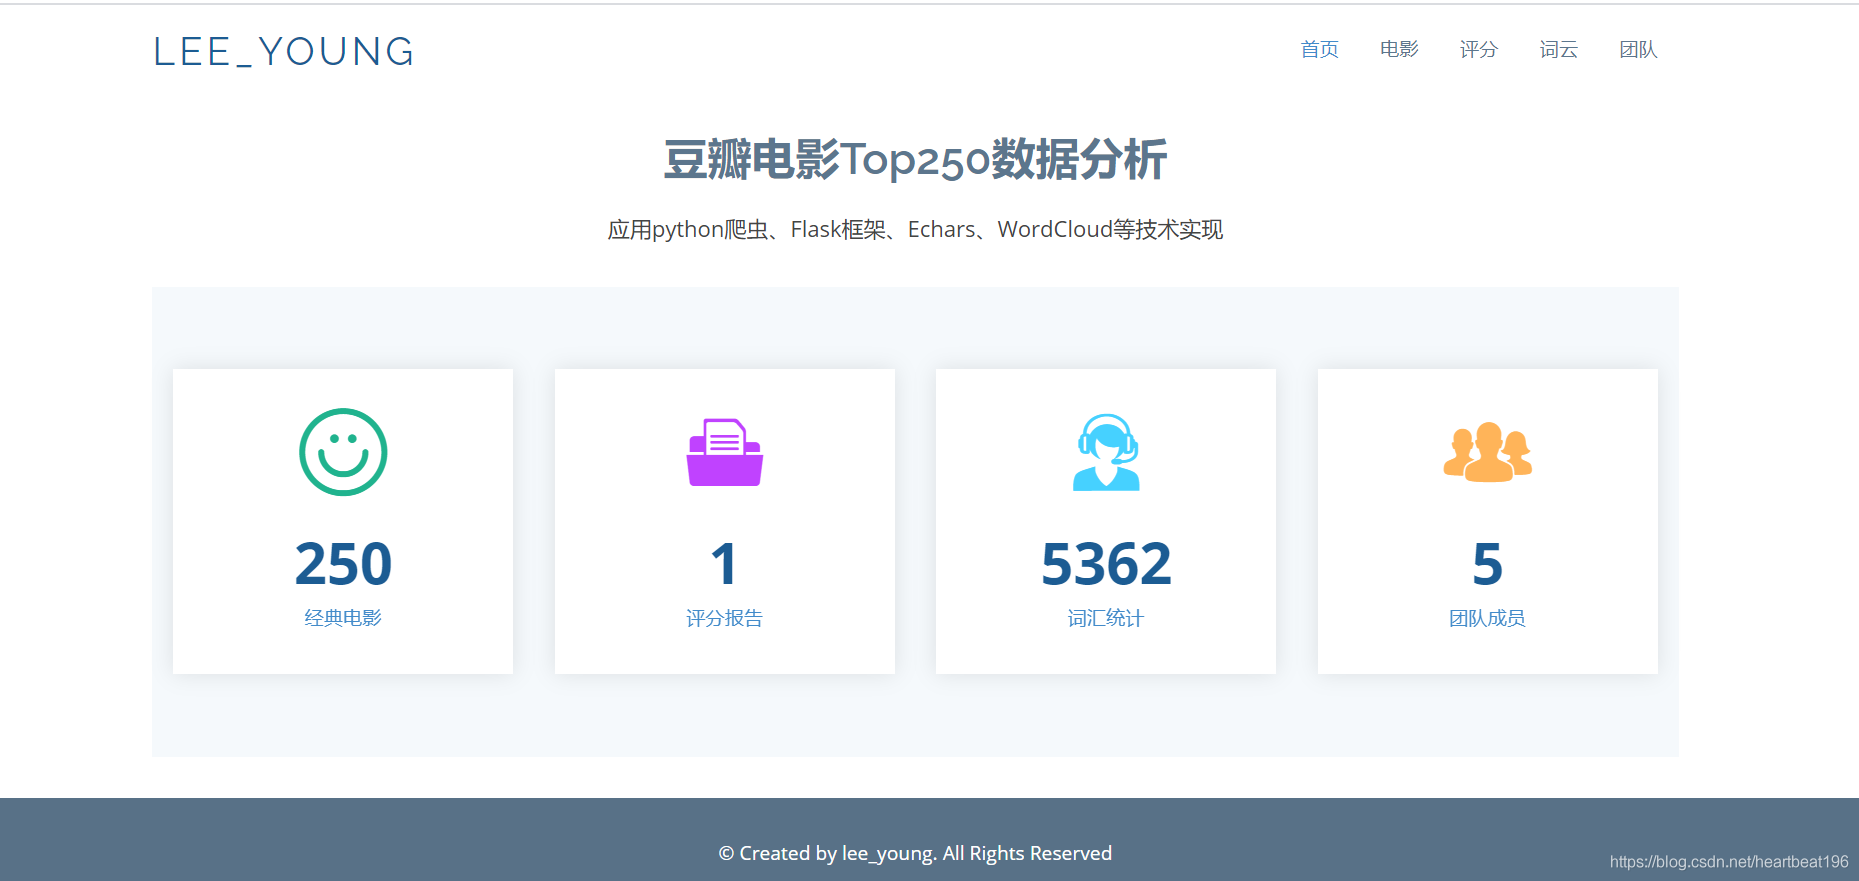This screenshot has height=881, width=1859.
Task: Open the 首页 nav item
Action: (1319, 50)
